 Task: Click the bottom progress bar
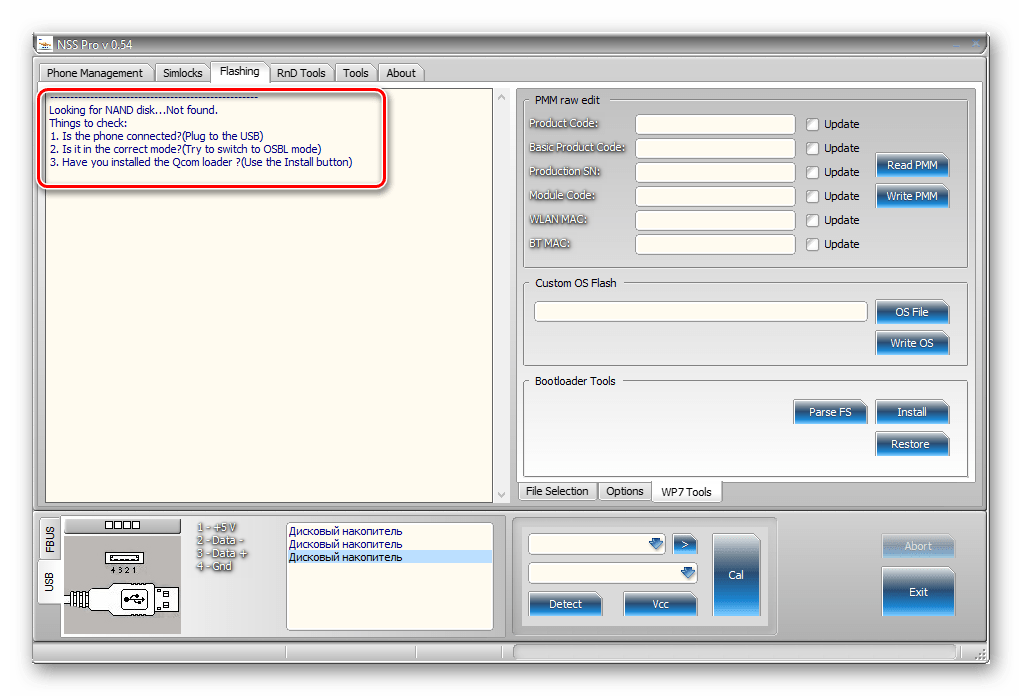coord(735,651)
